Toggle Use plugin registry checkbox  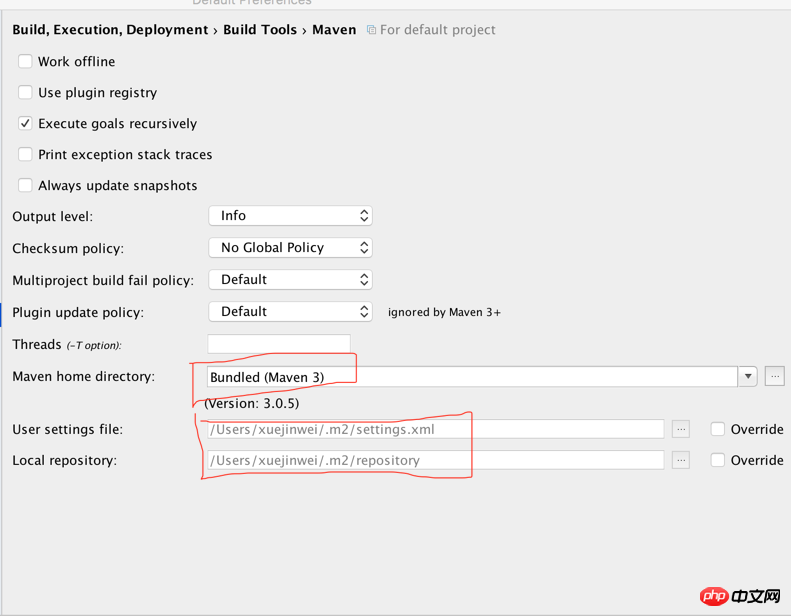pos(25,92)
